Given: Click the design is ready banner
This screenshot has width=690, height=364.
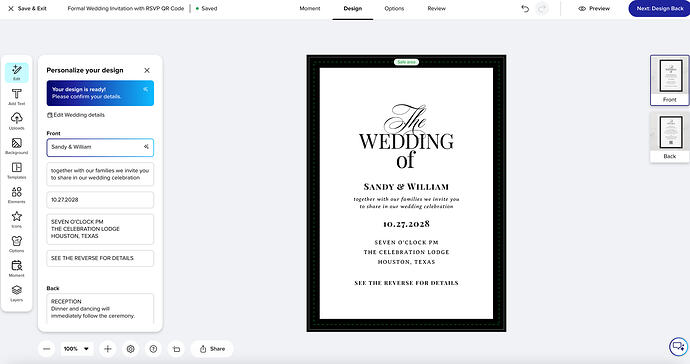Looking at the screenshot, I should click(100, 93).
